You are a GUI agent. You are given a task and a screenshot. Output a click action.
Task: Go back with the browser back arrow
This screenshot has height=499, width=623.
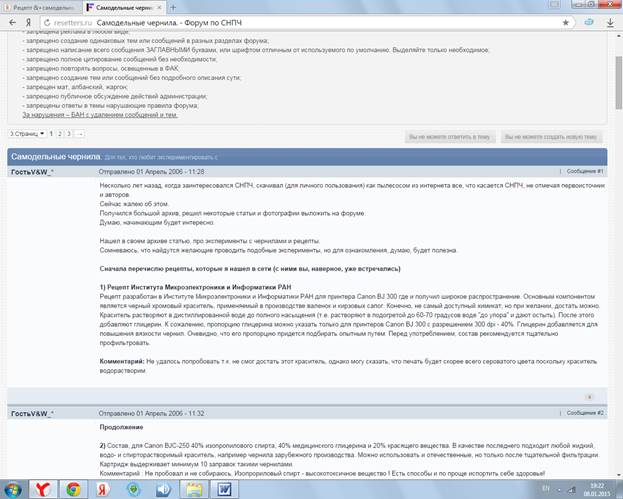[12, 23]
